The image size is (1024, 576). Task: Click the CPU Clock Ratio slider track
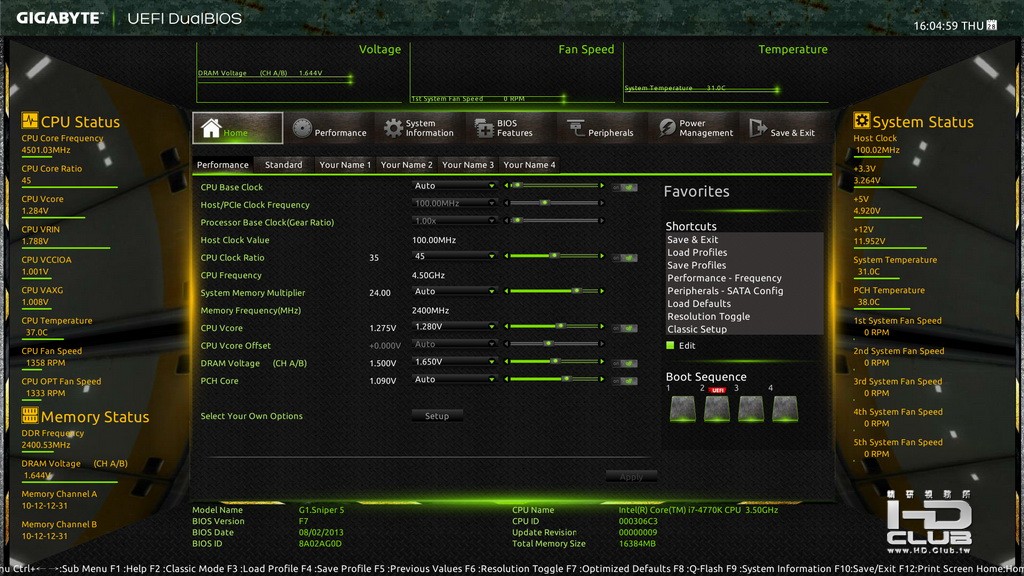click(554, 256)
